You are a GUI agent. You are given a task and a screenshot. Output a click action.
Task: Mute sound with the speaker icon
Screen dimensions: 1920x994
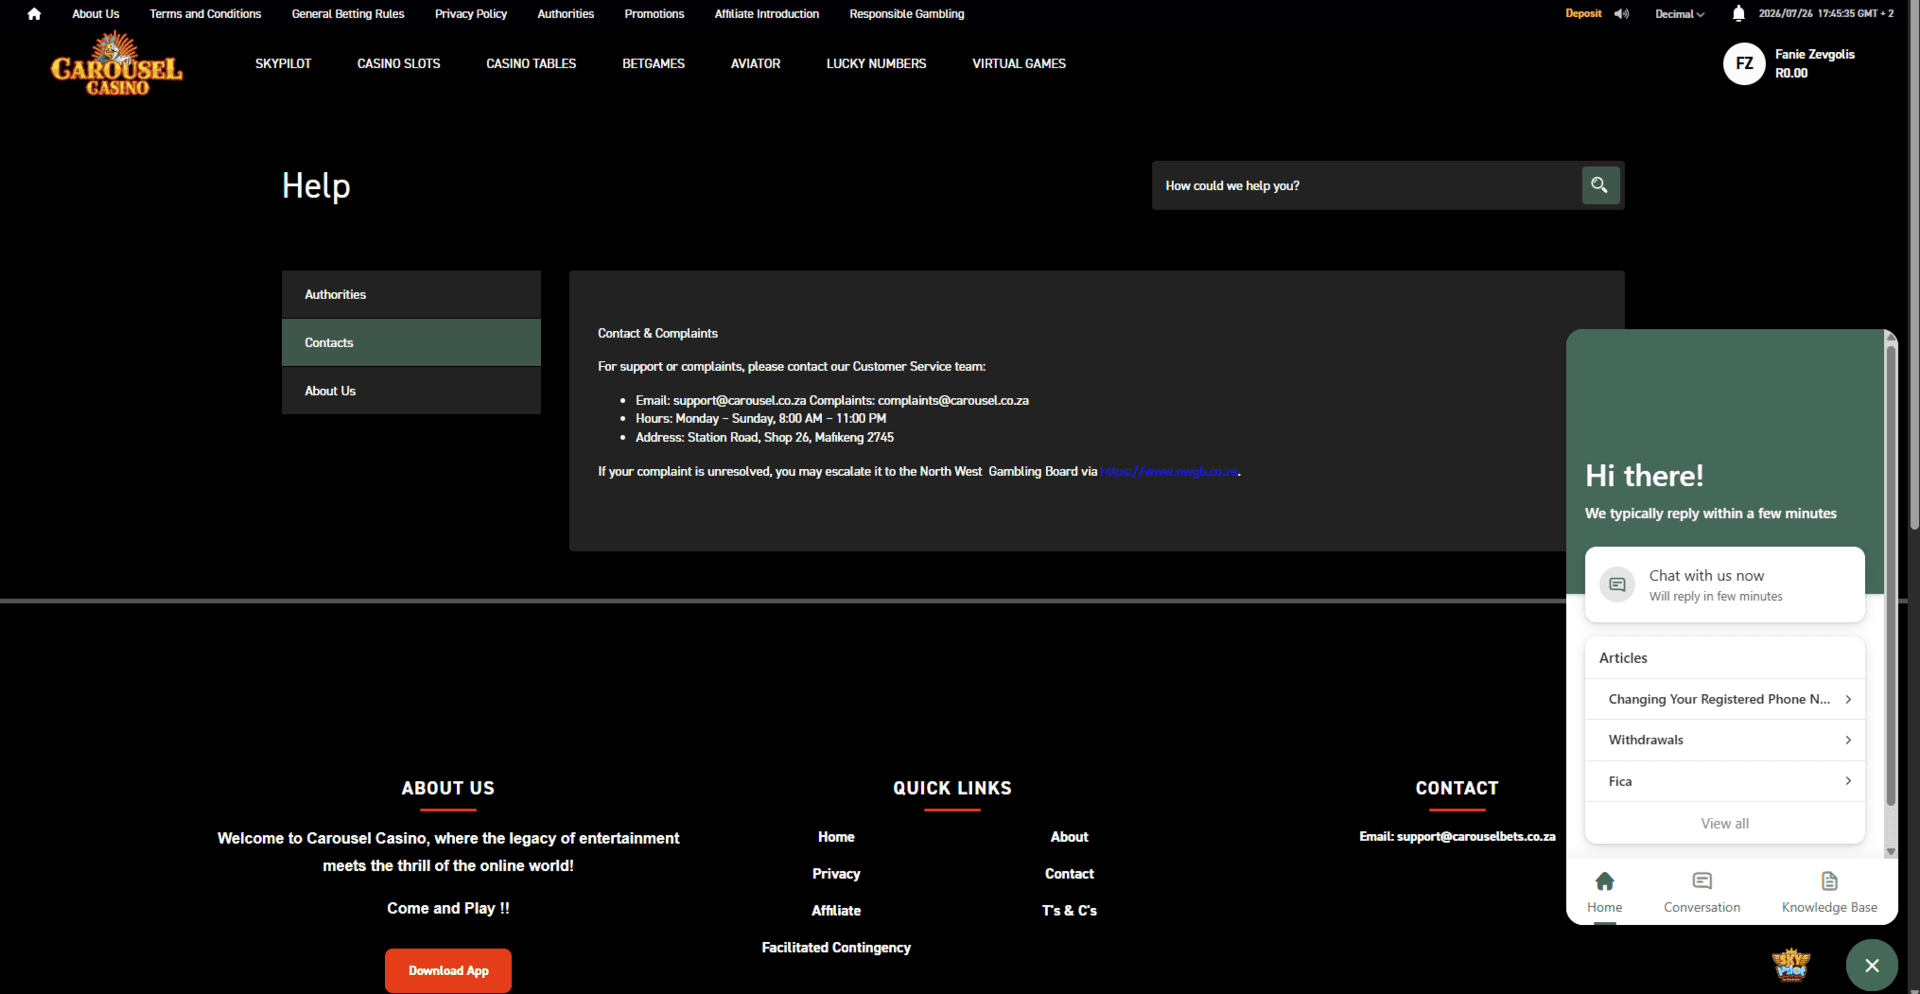click(x=1621, y=14)
